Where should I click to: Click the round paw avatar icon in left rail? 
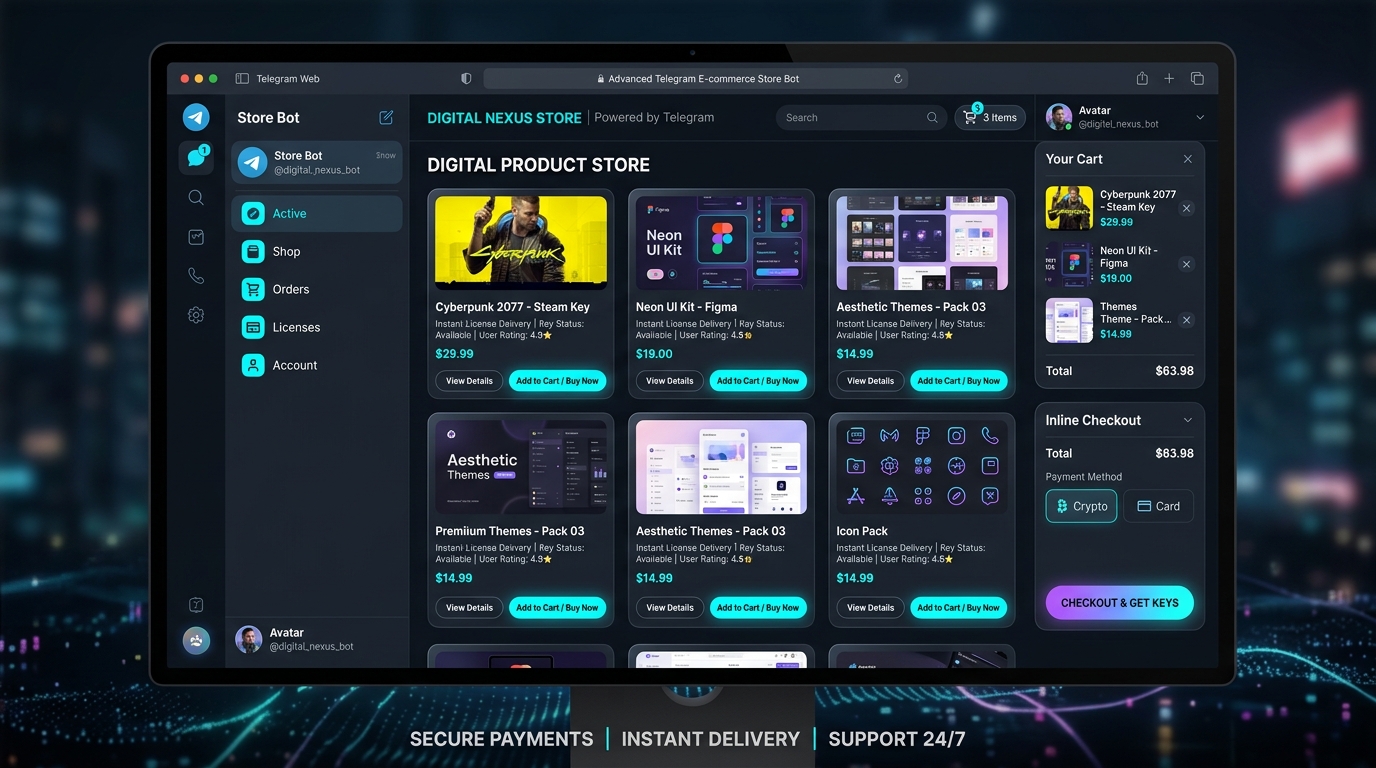click(196, 641)
